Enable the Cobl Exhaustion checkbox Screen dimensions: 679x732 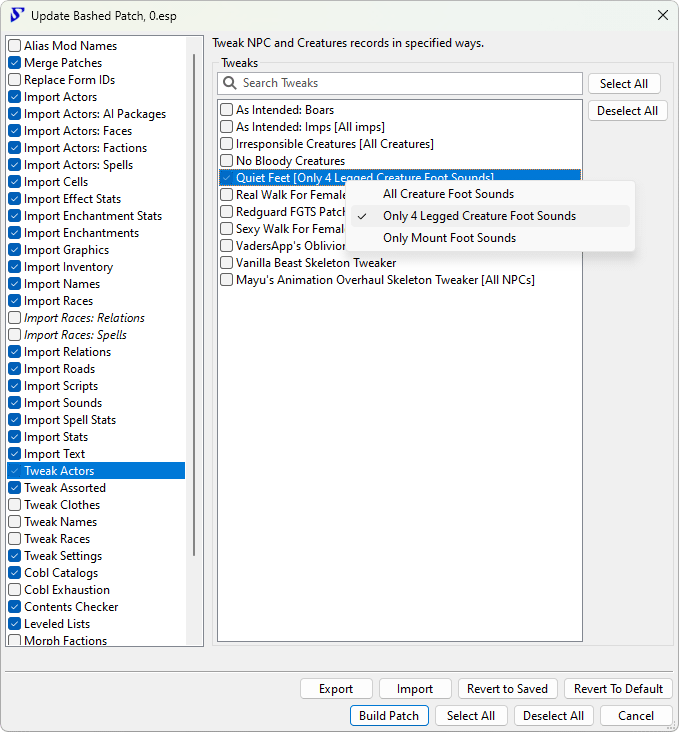tap(15, 590)
